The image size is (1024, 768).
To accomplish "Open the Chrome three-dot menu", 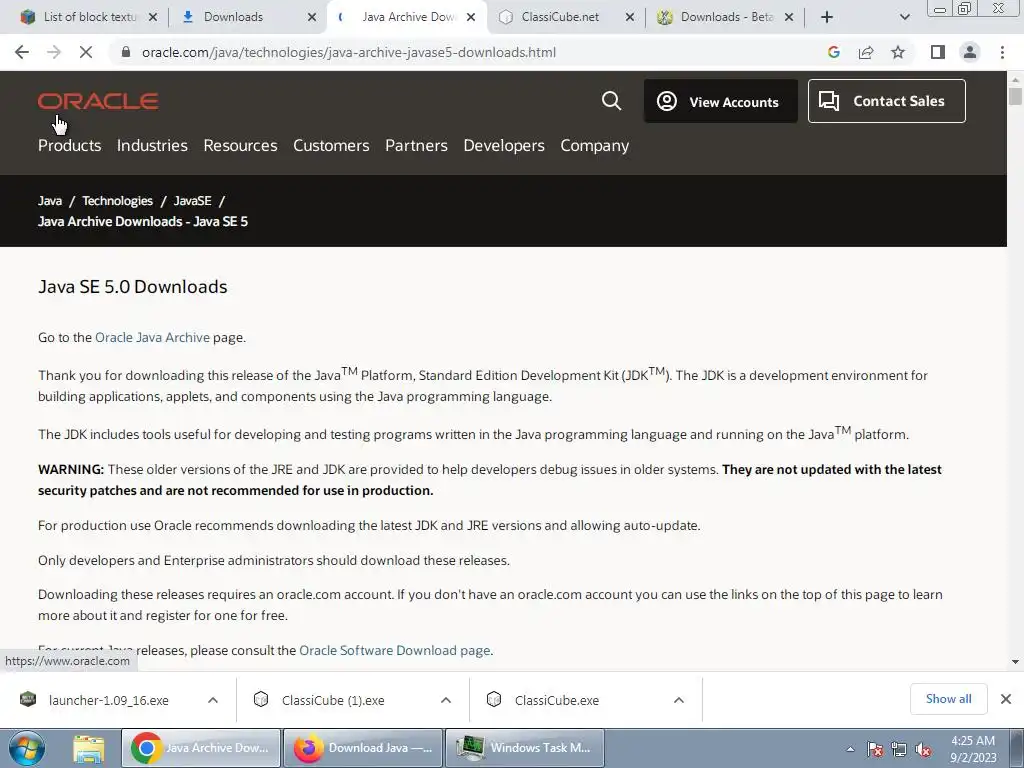I will 1002,52.
